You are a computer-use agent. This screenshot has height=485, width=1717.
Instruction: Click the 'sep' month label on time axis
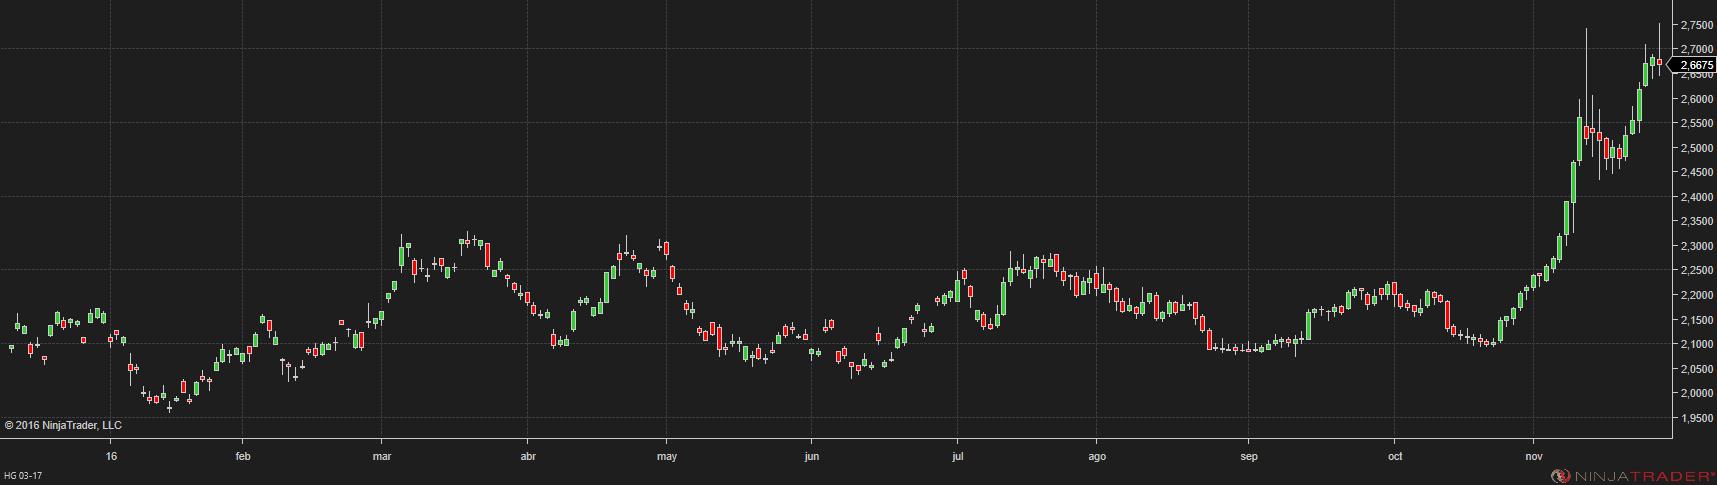point(1249,457)
